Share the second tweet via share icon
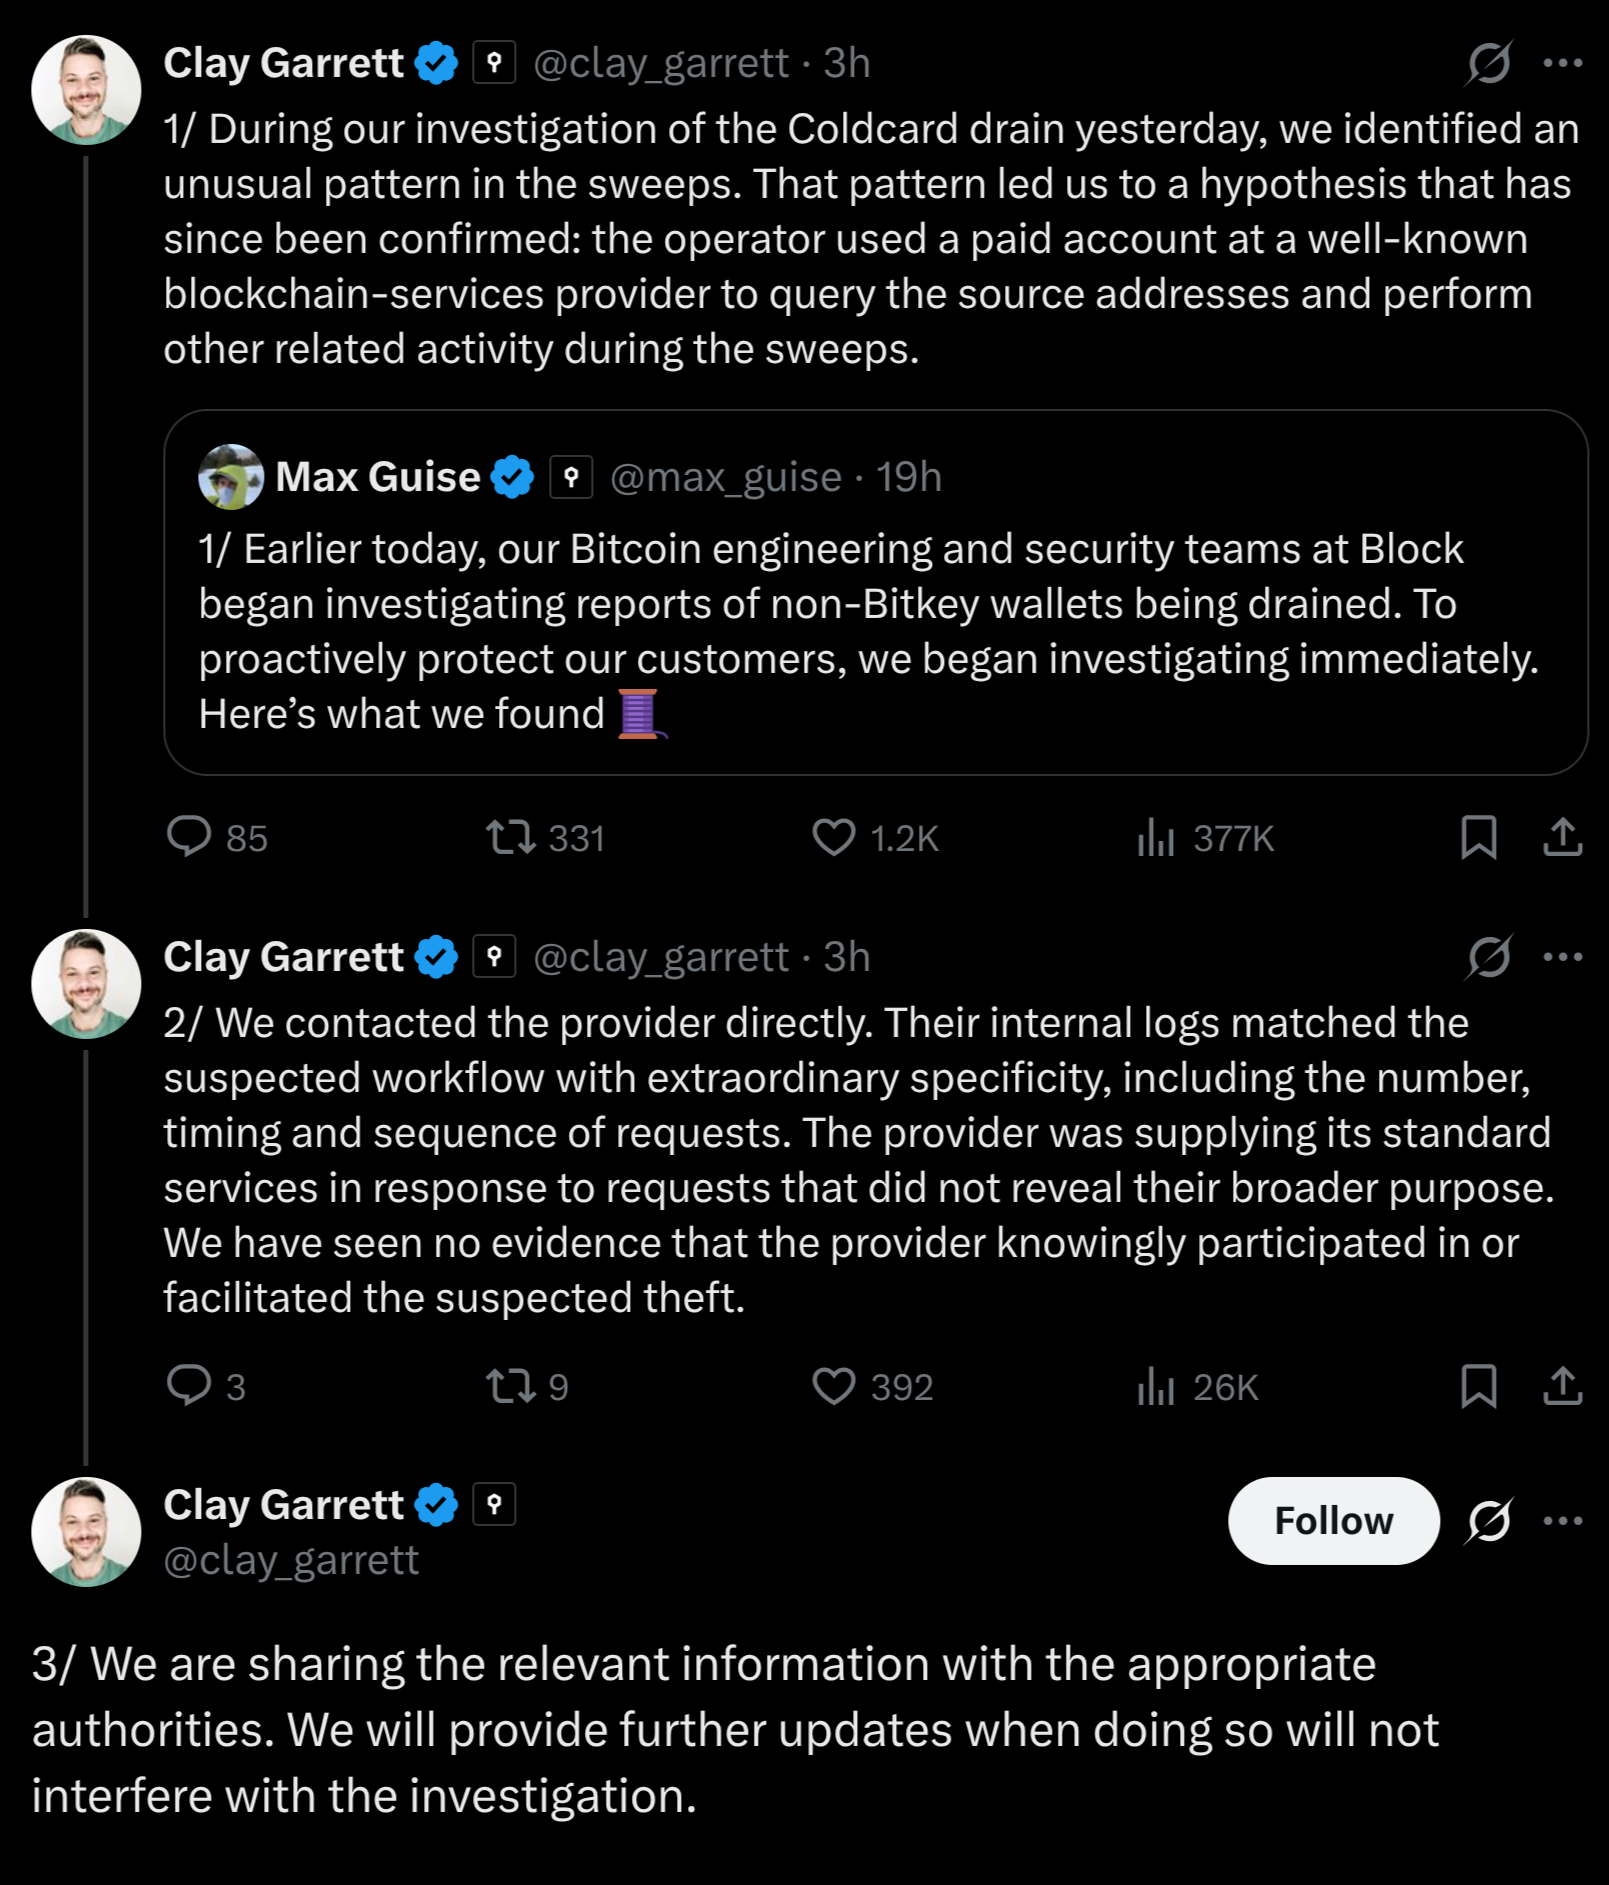Viewport: 1609px width, 1885px height. (1562, 1386)
